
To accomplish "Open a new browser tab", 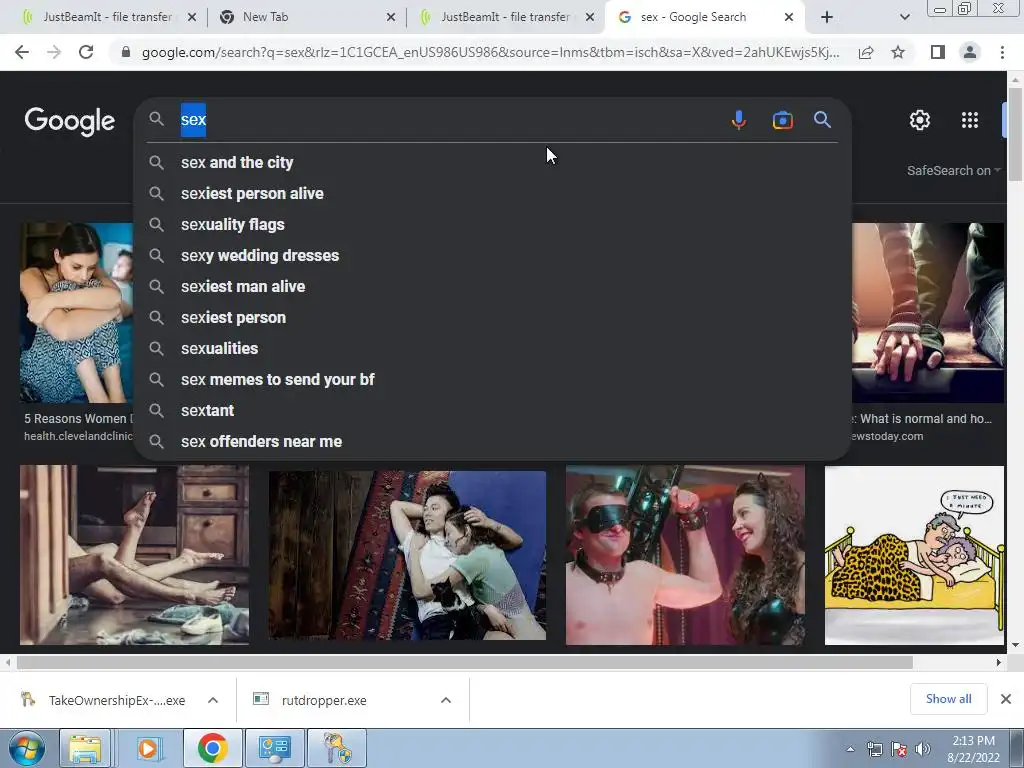I will pos(827,17).
